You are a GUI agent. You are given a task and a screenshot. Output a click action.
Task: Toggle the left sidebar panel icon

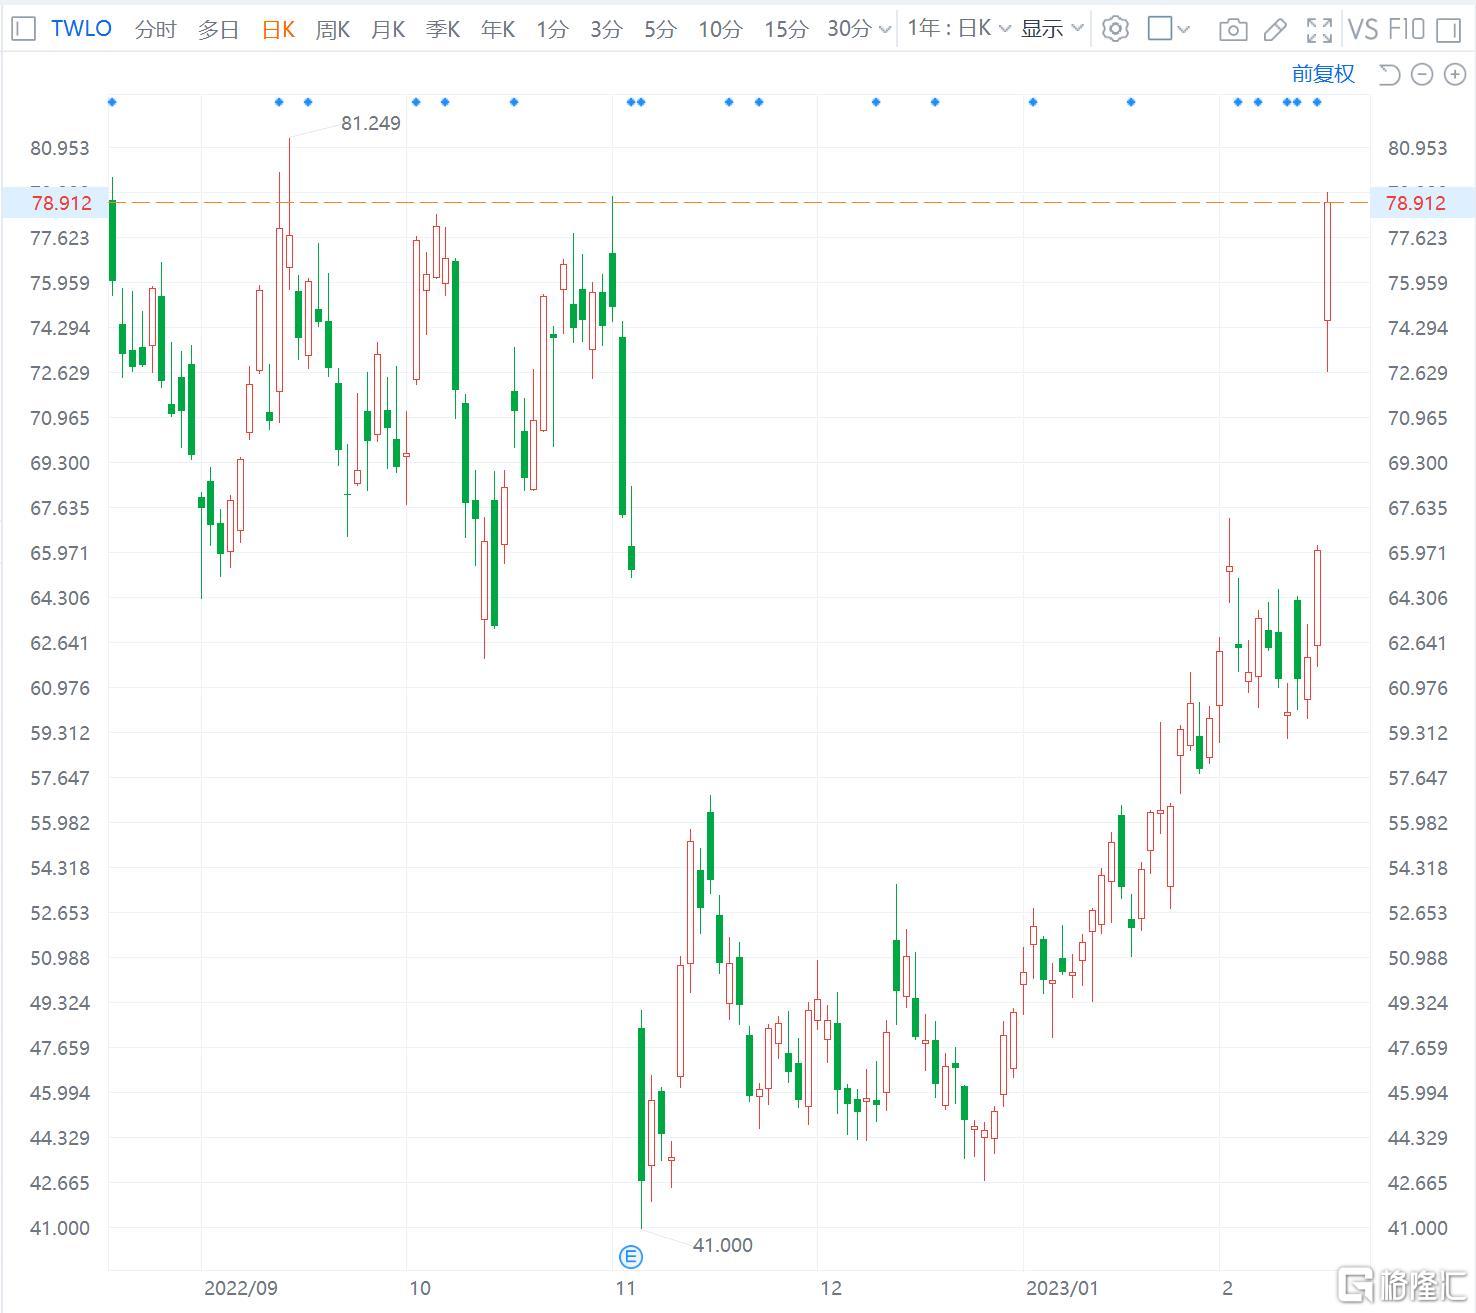(22, 29)
